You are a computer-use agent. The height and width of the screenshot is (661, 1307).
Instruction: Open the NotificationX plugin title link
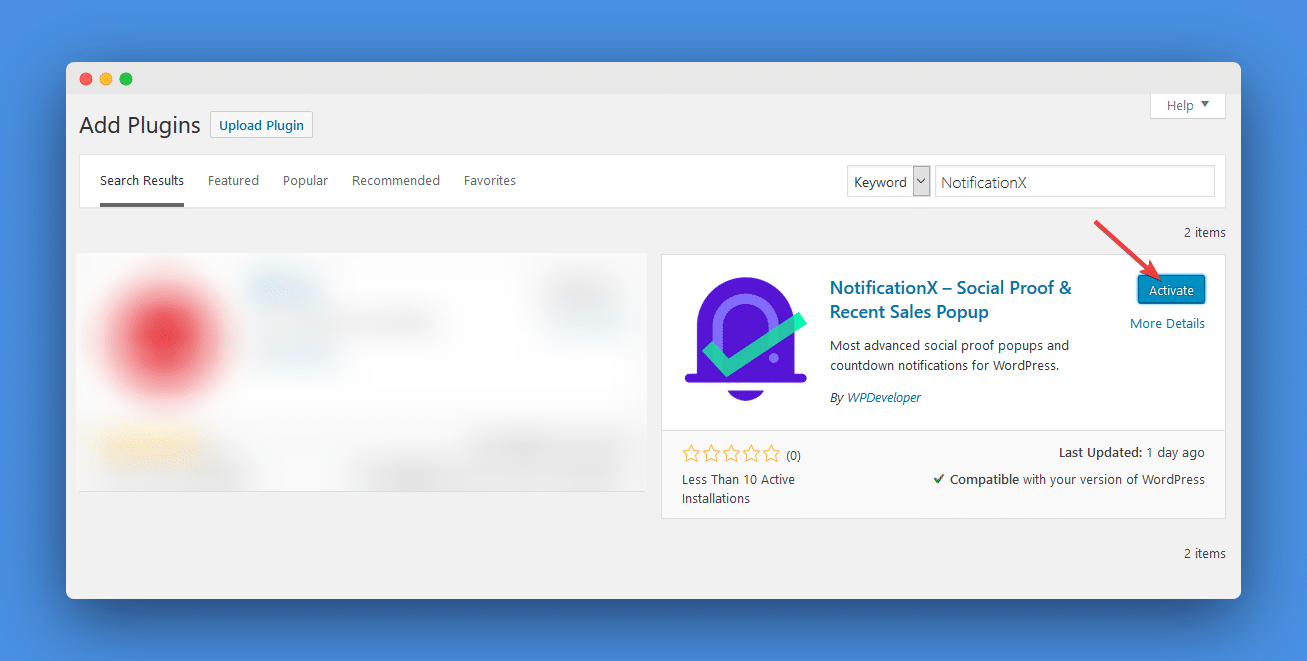click(x=950, y=299)
